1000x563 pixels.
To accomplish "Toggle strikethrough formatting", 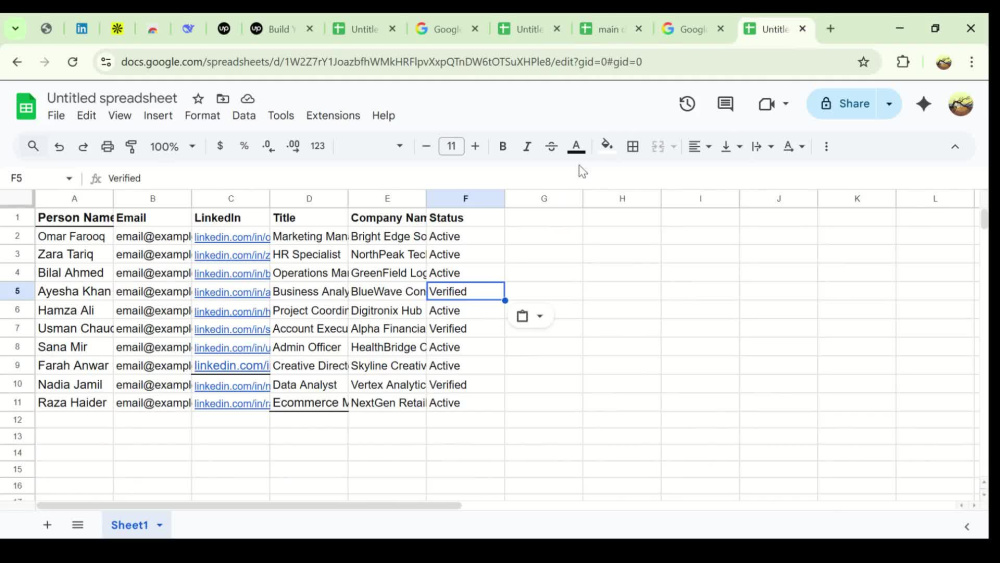I will pos(551,147).
